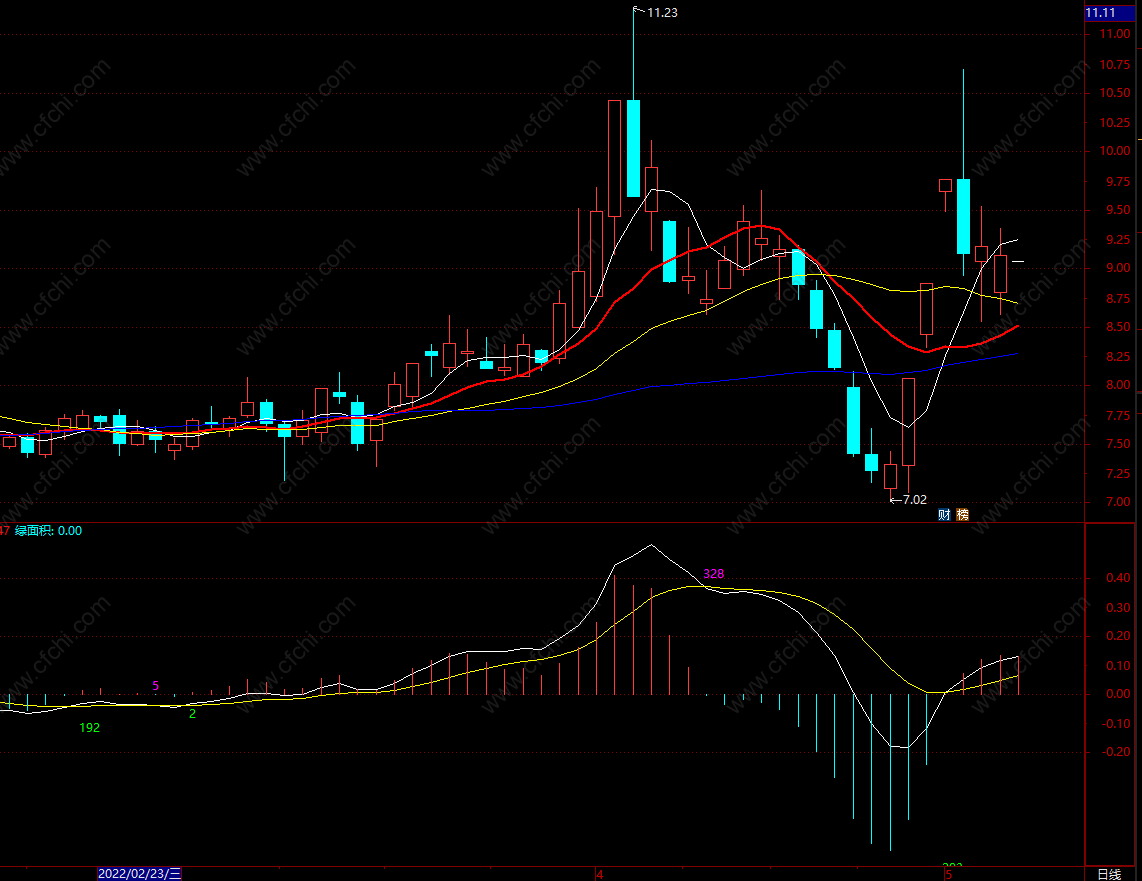Click the 8.00 price axis value
The image size is (1142, 881).
point(1118,385)
